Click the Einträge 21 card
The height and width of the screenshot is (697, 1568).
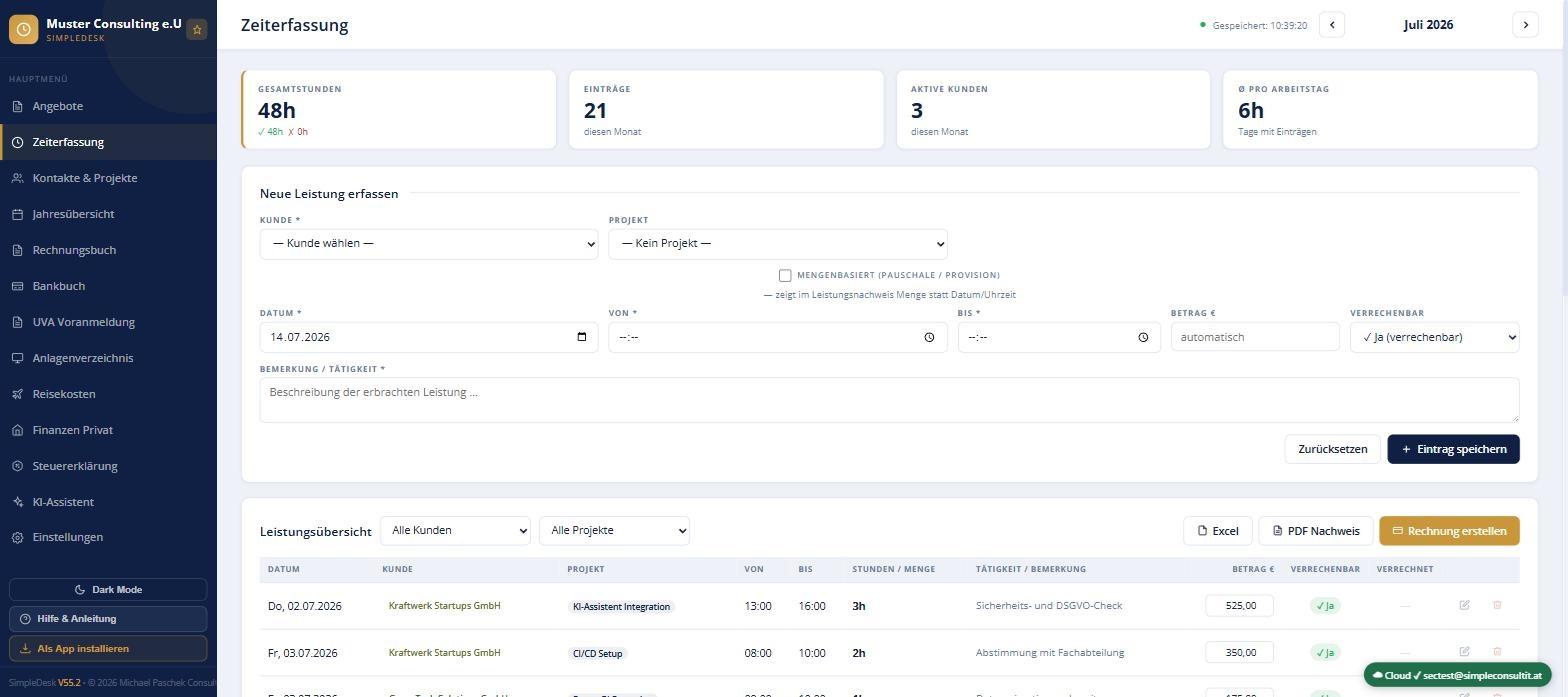pos(726,110)
